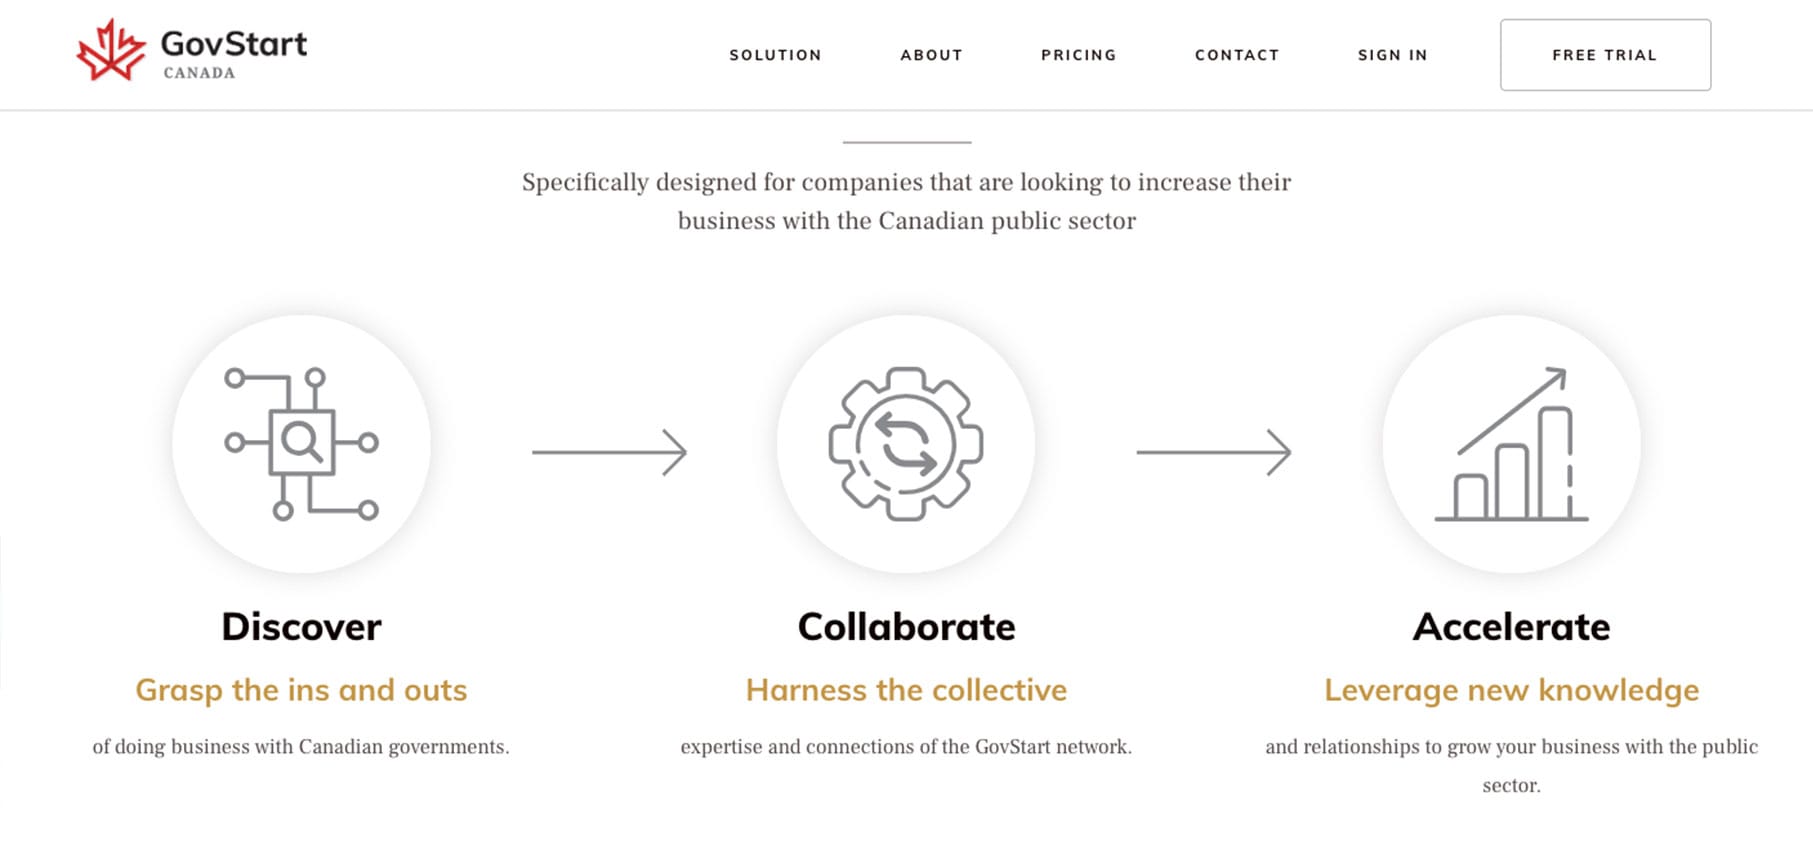Open the Contact page

point(1237,55)
